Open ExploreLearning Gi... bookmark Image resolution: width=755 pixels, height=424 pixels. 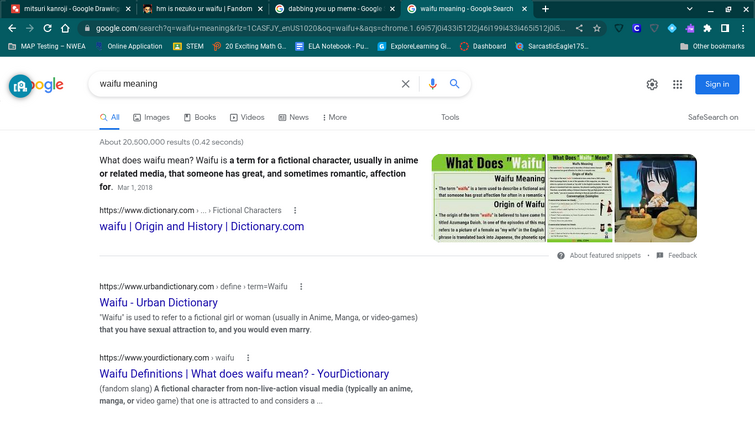coord(414,46)
